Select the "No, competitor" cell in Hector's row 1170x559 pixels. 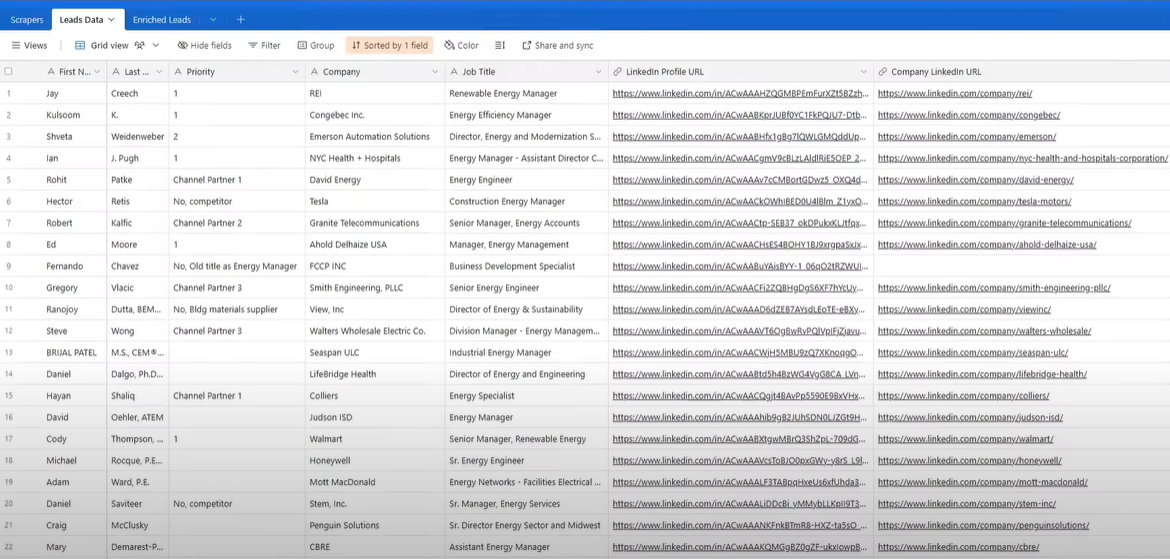point(237,202)
